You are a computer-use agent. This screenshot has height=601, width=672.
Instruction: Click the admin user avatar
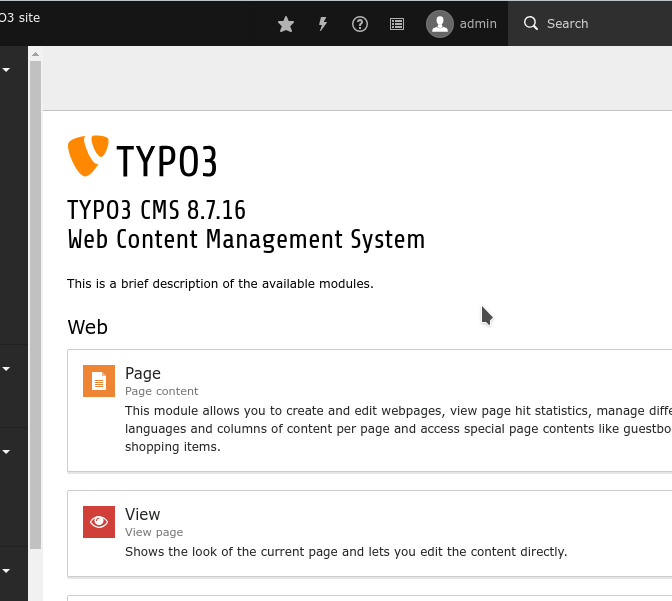point(440,24)
